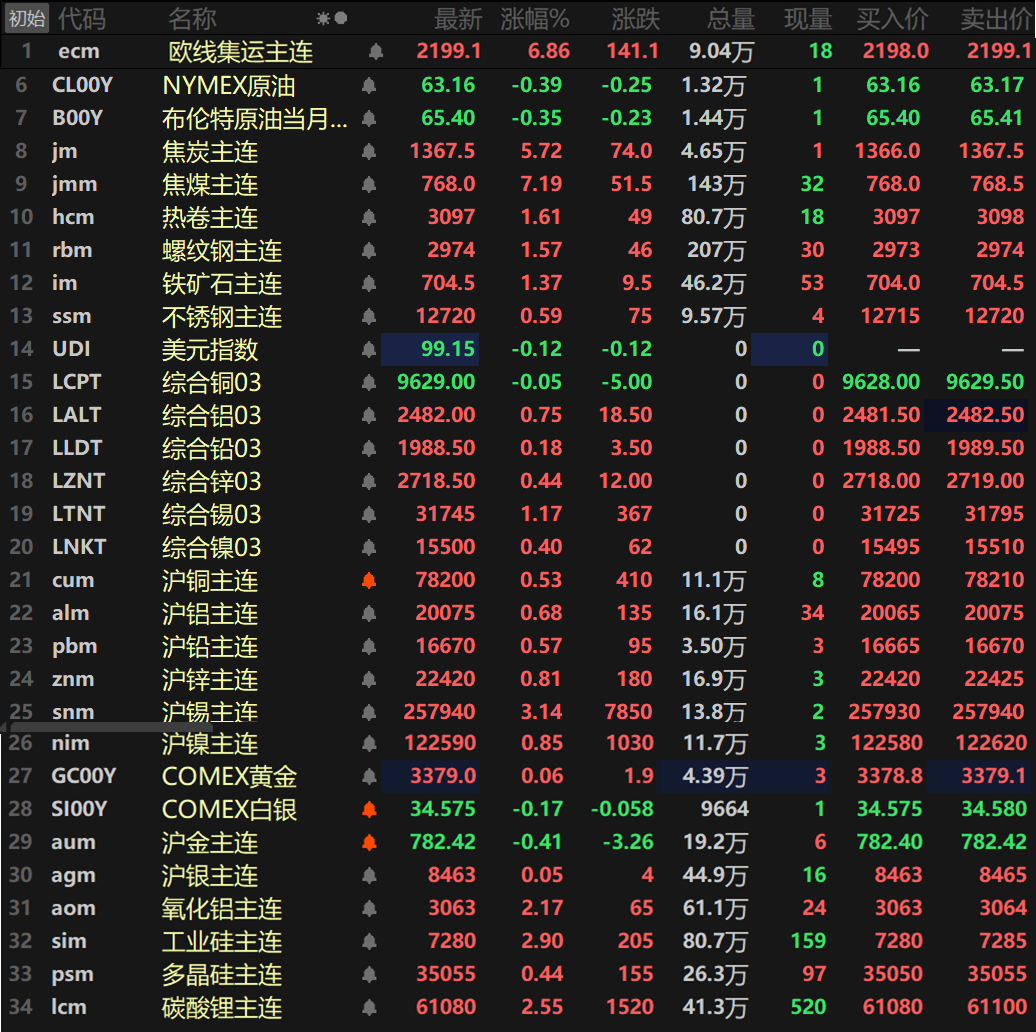Viewport: 1036px width, 1032px height.
Task: Click the highlighted 99.15 latest price
Action: pos(430,349)
